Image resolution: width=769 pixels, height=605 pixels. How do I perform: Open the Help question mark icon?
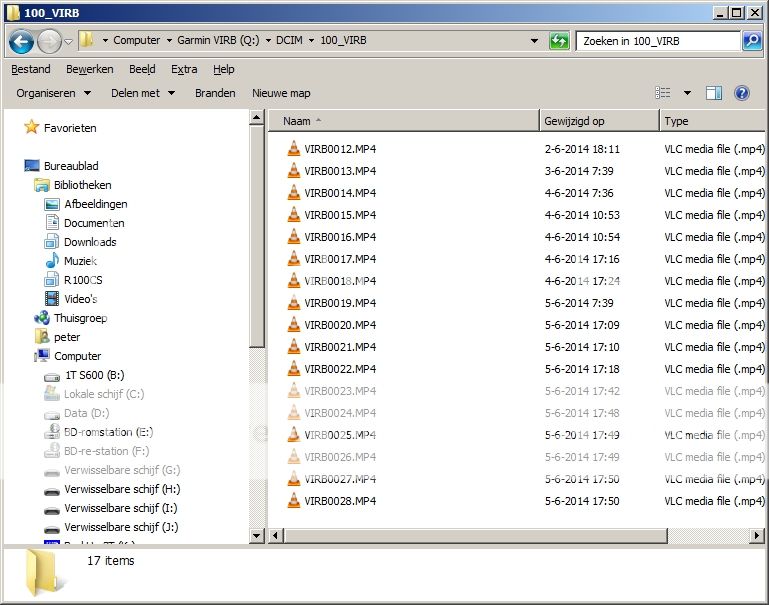pos(742,93)
